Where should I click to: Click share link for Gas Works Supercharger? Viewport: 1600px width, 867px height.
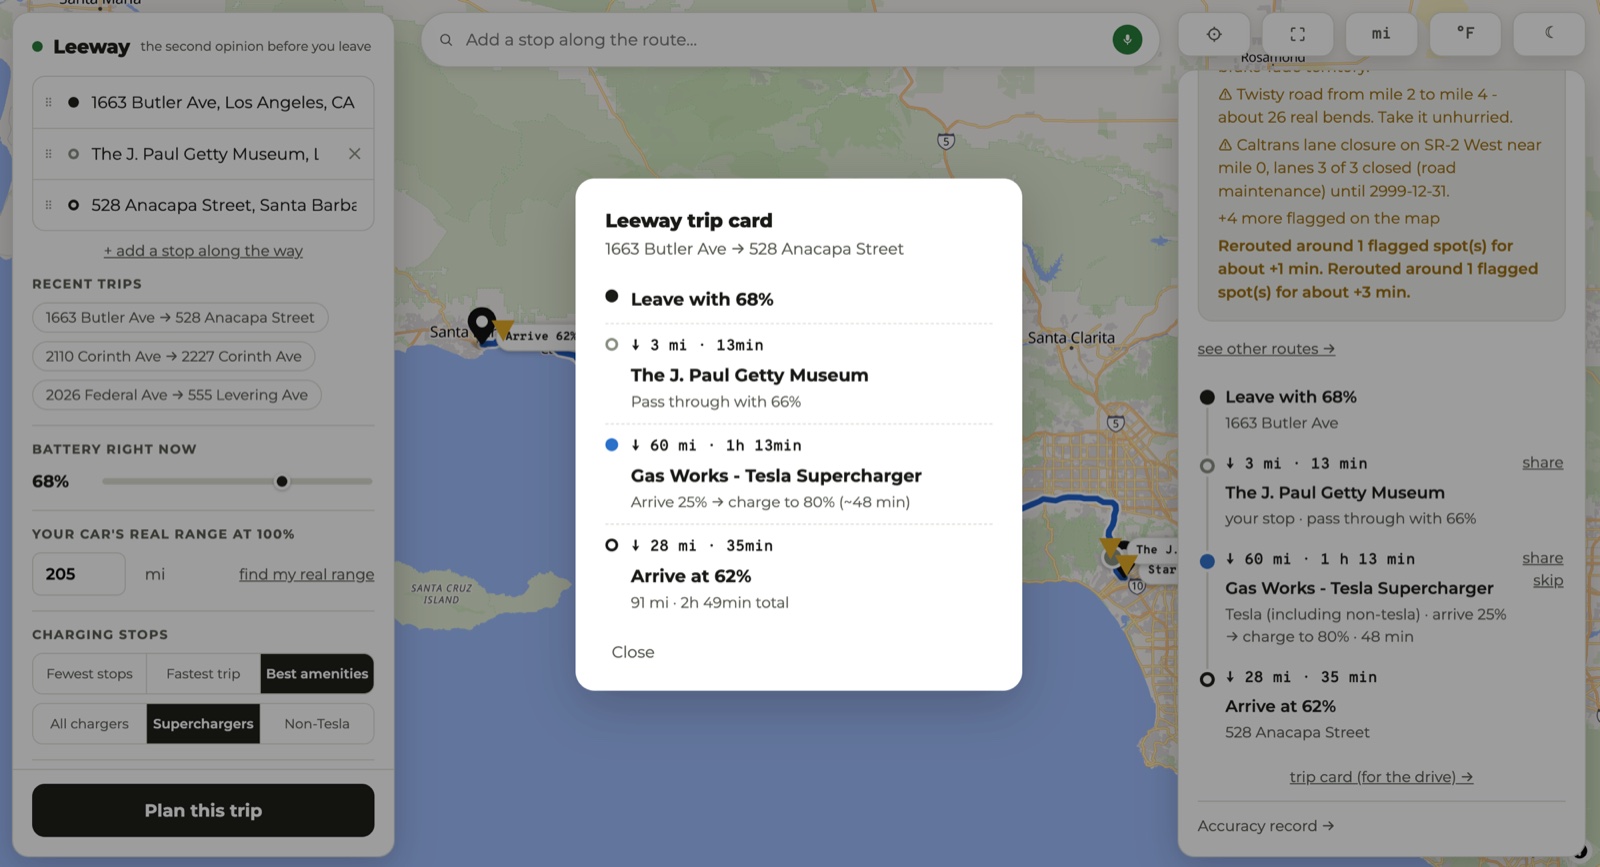1542,558
